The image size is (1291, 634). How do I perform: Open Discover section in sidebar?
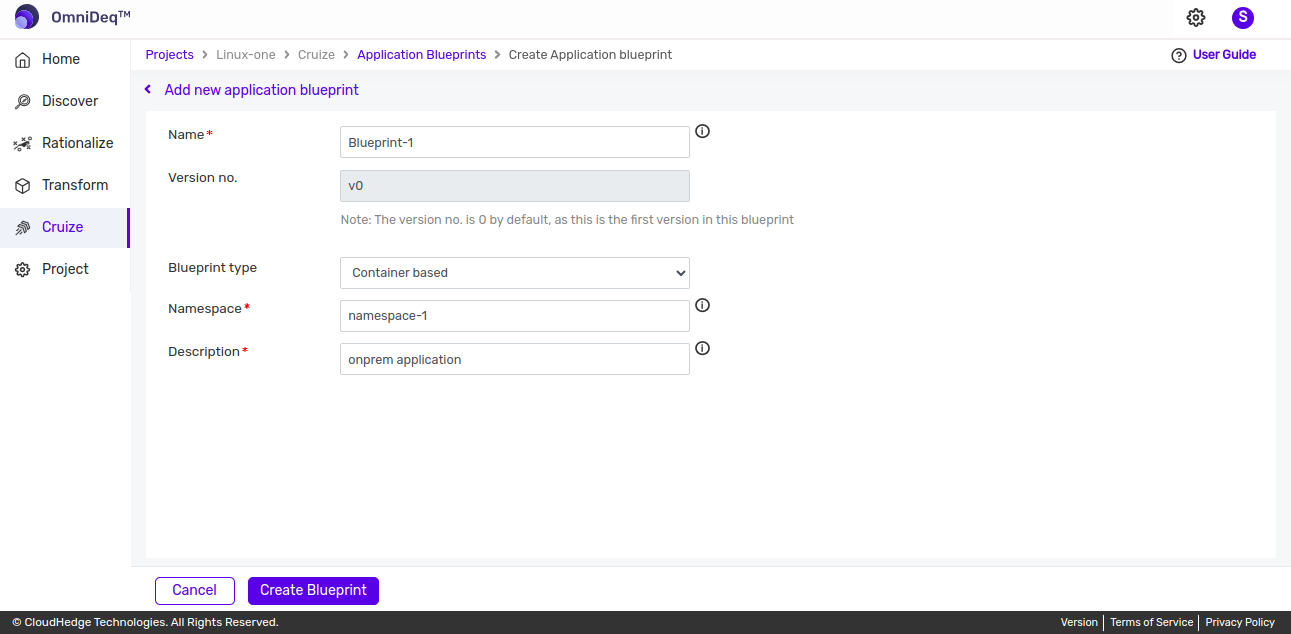click(65, 101)
